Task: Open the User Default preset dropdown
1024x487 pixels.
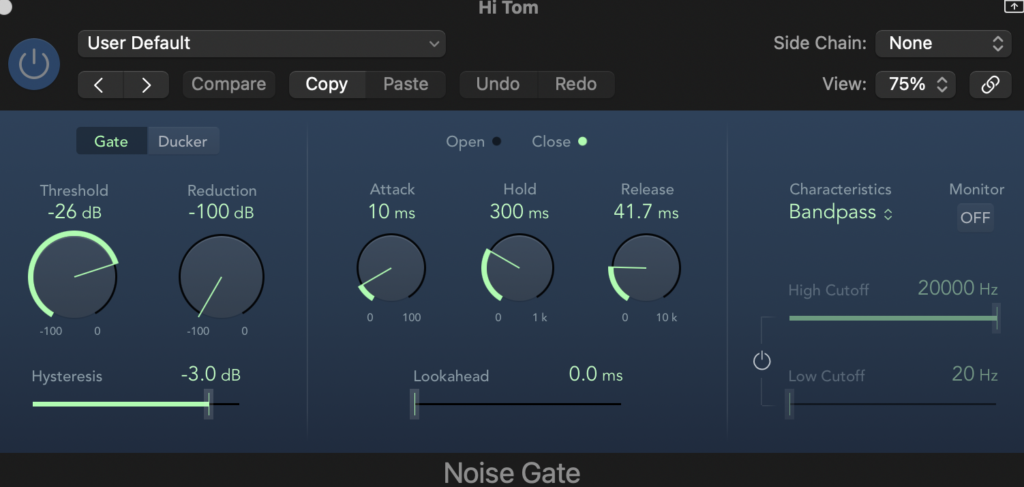Action: (262, 43)
